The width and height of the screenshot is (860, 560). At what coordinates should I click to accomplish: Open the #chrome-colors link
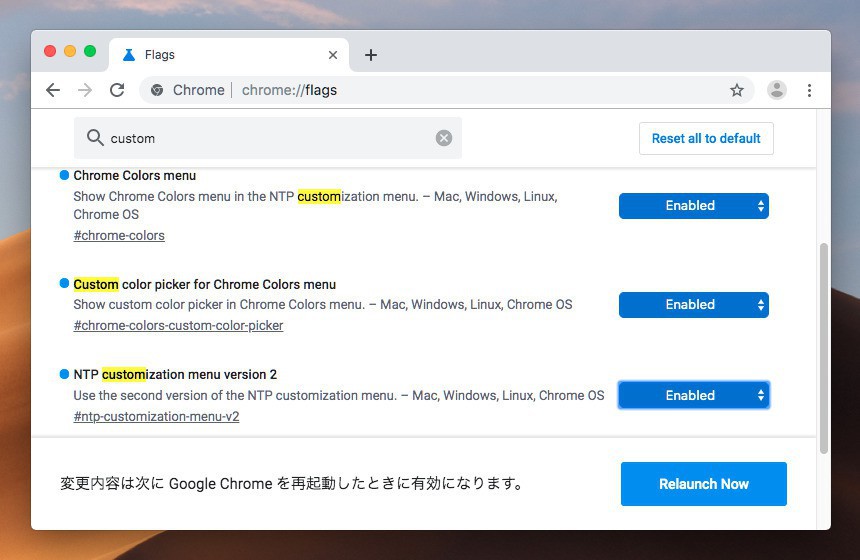point(119,235)
